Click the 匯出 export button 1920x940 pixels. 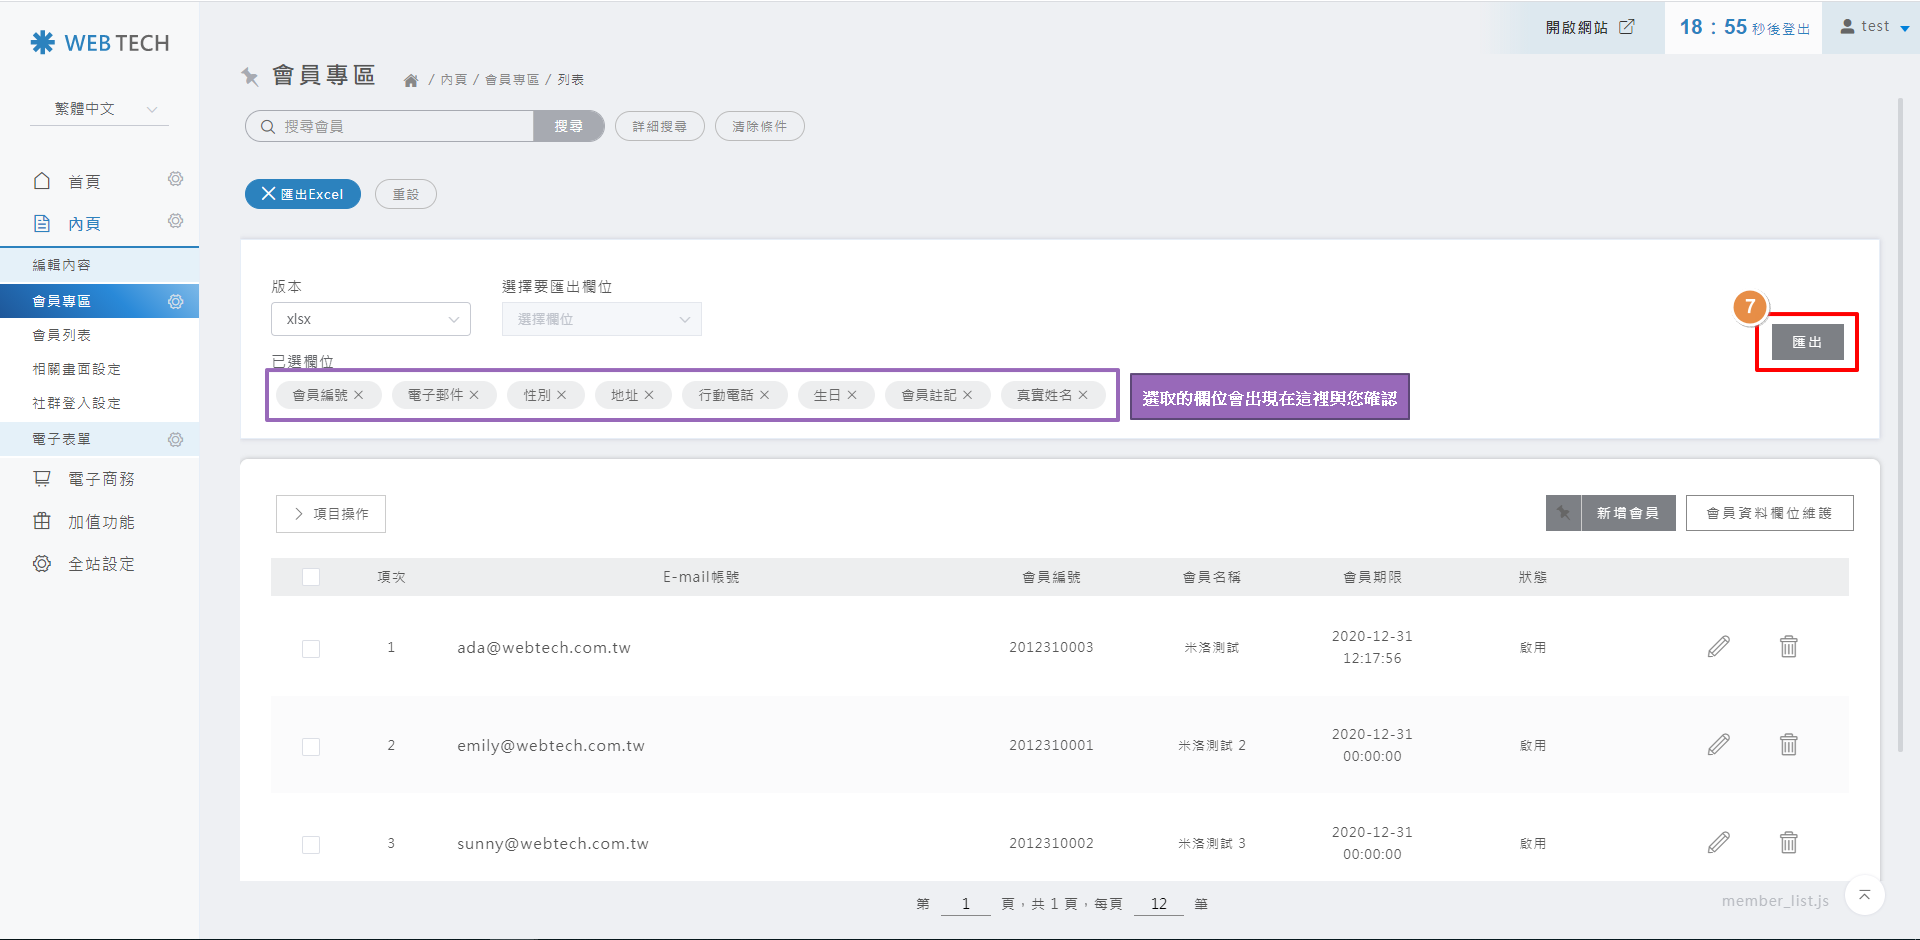pyautogui.click(x=1806, y=342)
